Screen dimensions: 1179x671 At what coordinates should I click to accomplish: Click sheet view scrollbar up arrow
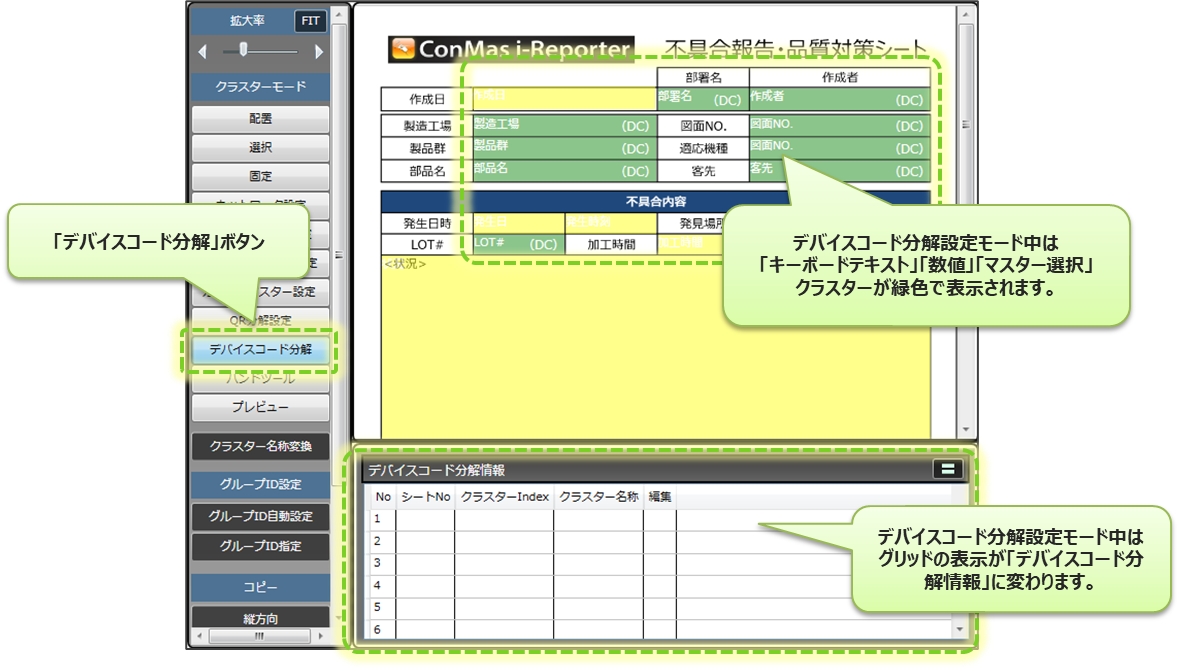(965, 14)
